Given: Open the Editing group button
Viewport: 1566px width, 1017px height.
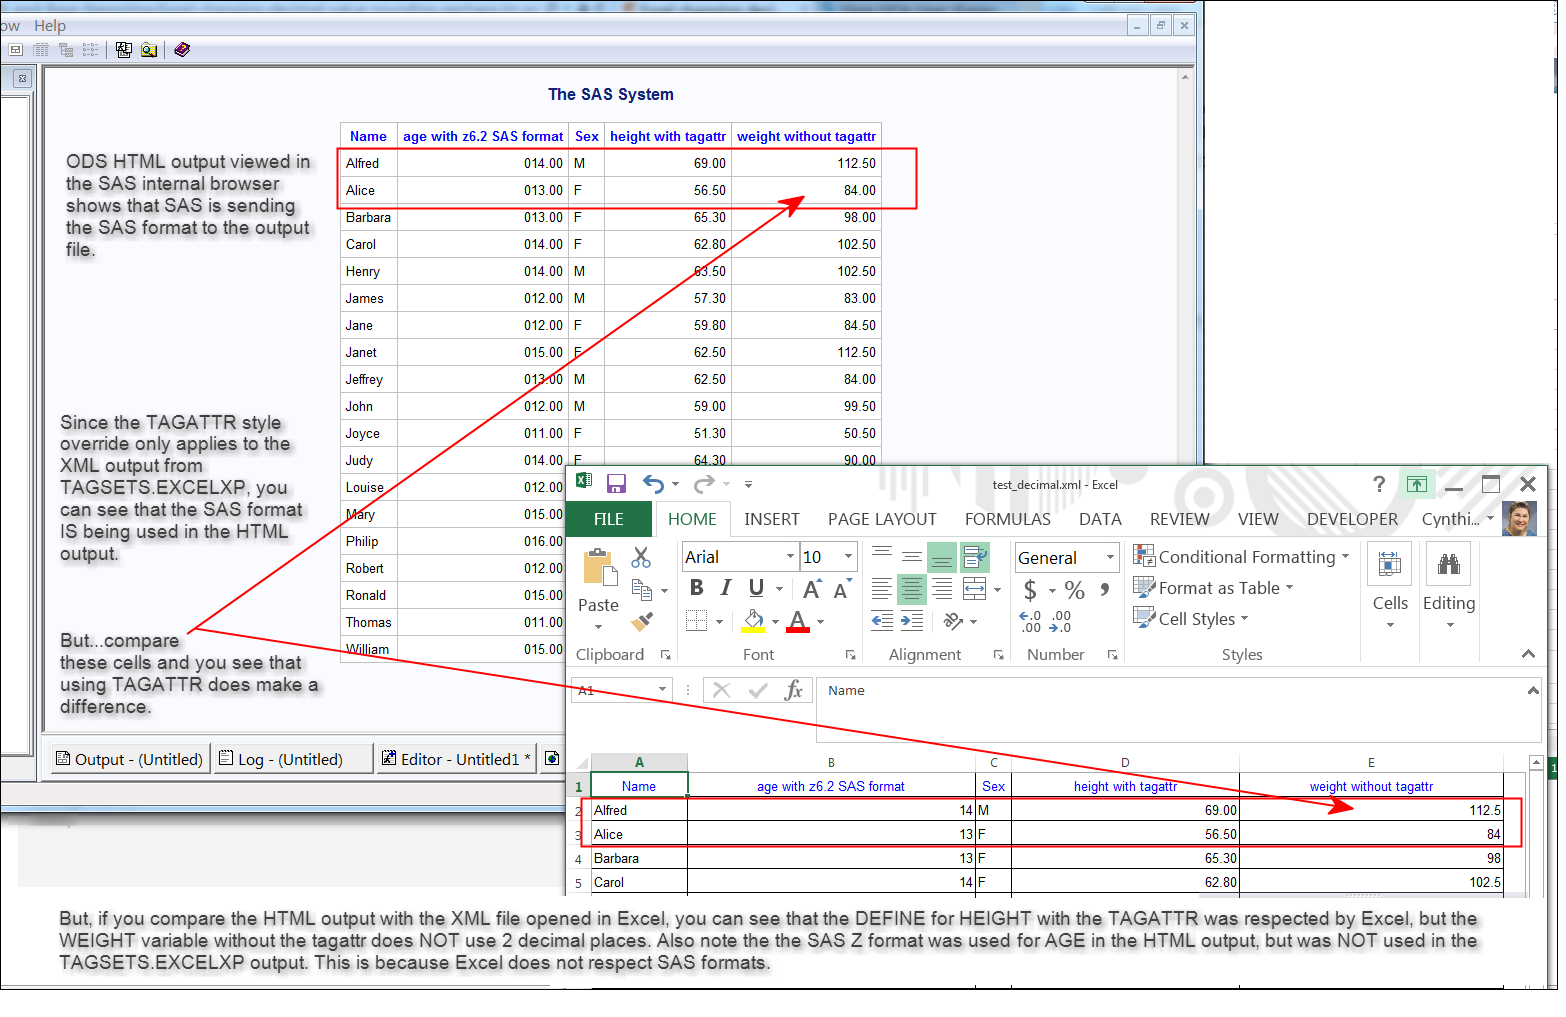Looking at the screenshot, I should coord(1449,588).
